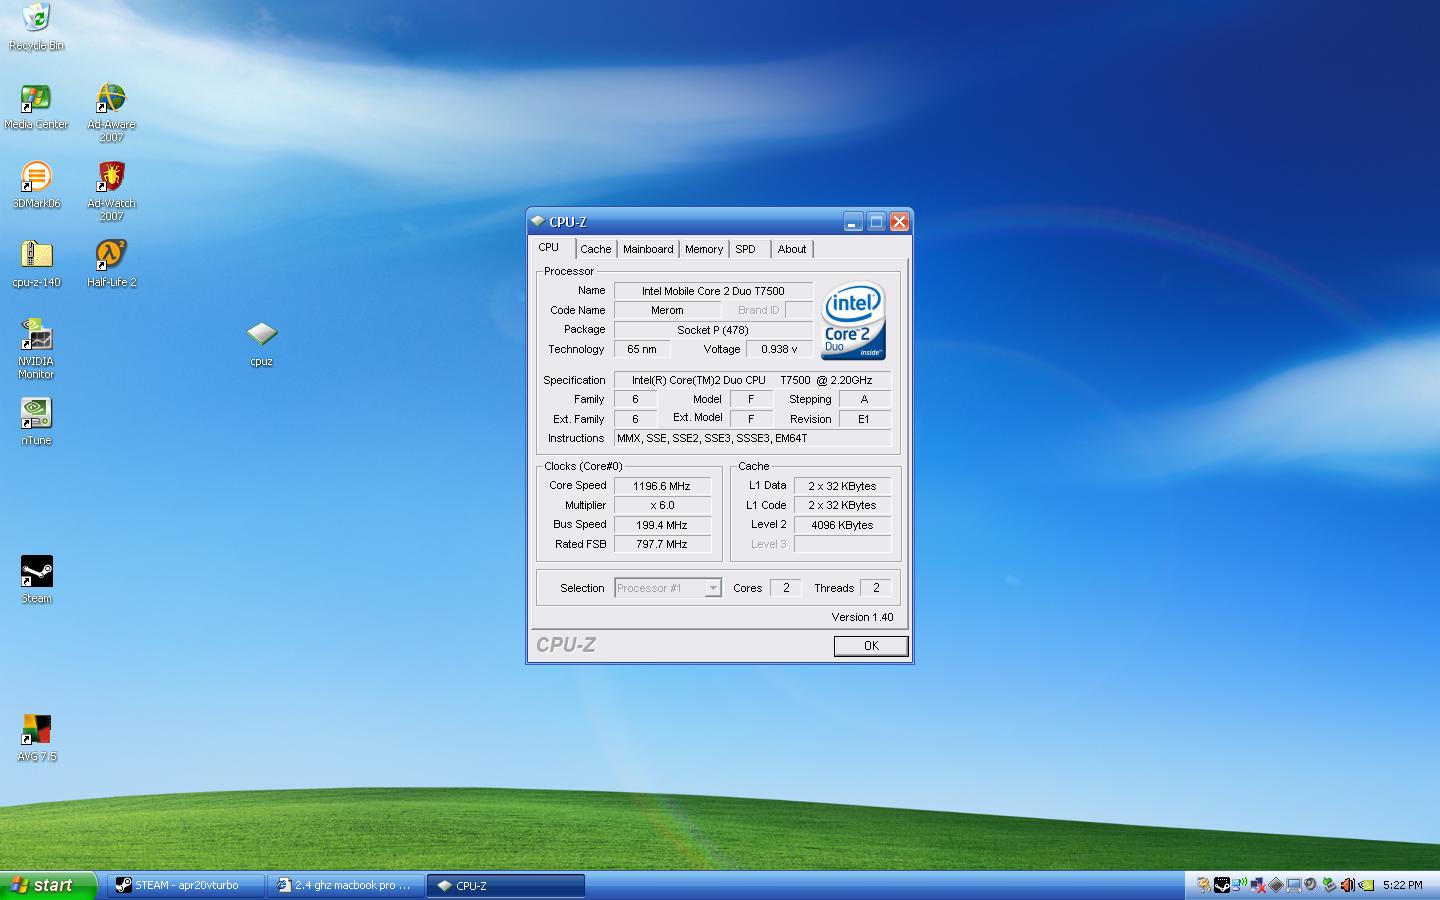1440x900 pixels.
Task: Click the NVIDIA tray icon
Action: pyautogui.click(x=1365, y=885)
